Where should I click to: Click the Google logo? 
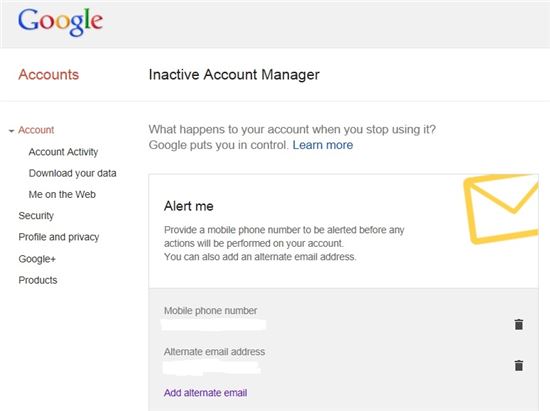(x=60, y=22)
